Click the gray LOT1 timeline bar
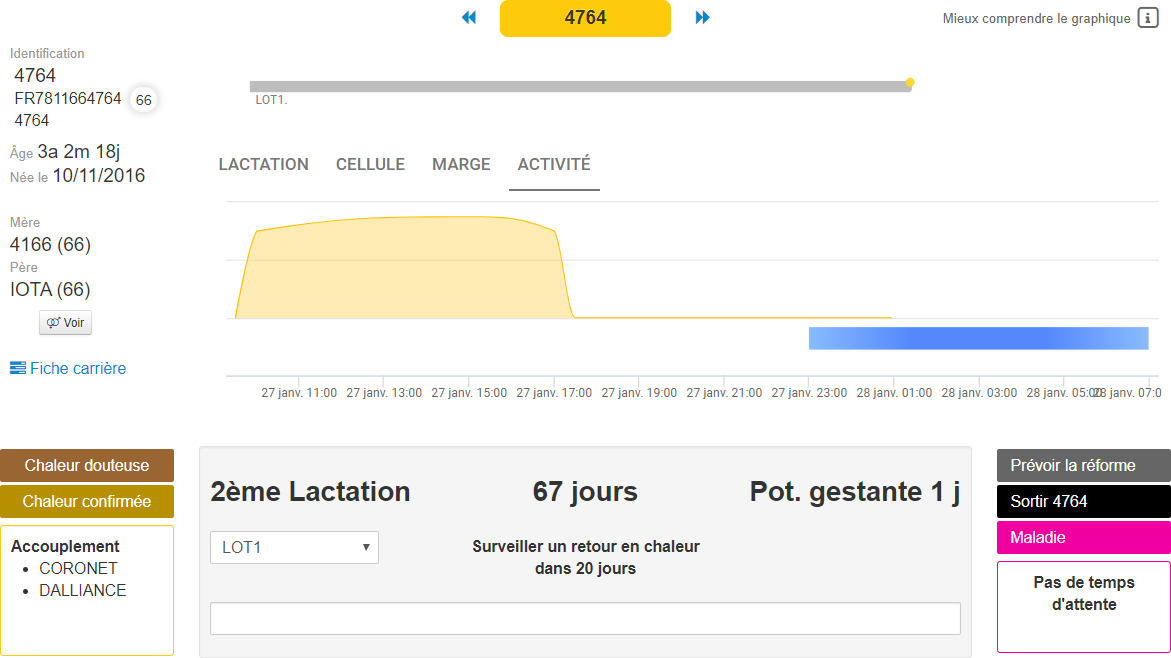The width and height of the screenshot is (1171, 658). tap(580, 87)
